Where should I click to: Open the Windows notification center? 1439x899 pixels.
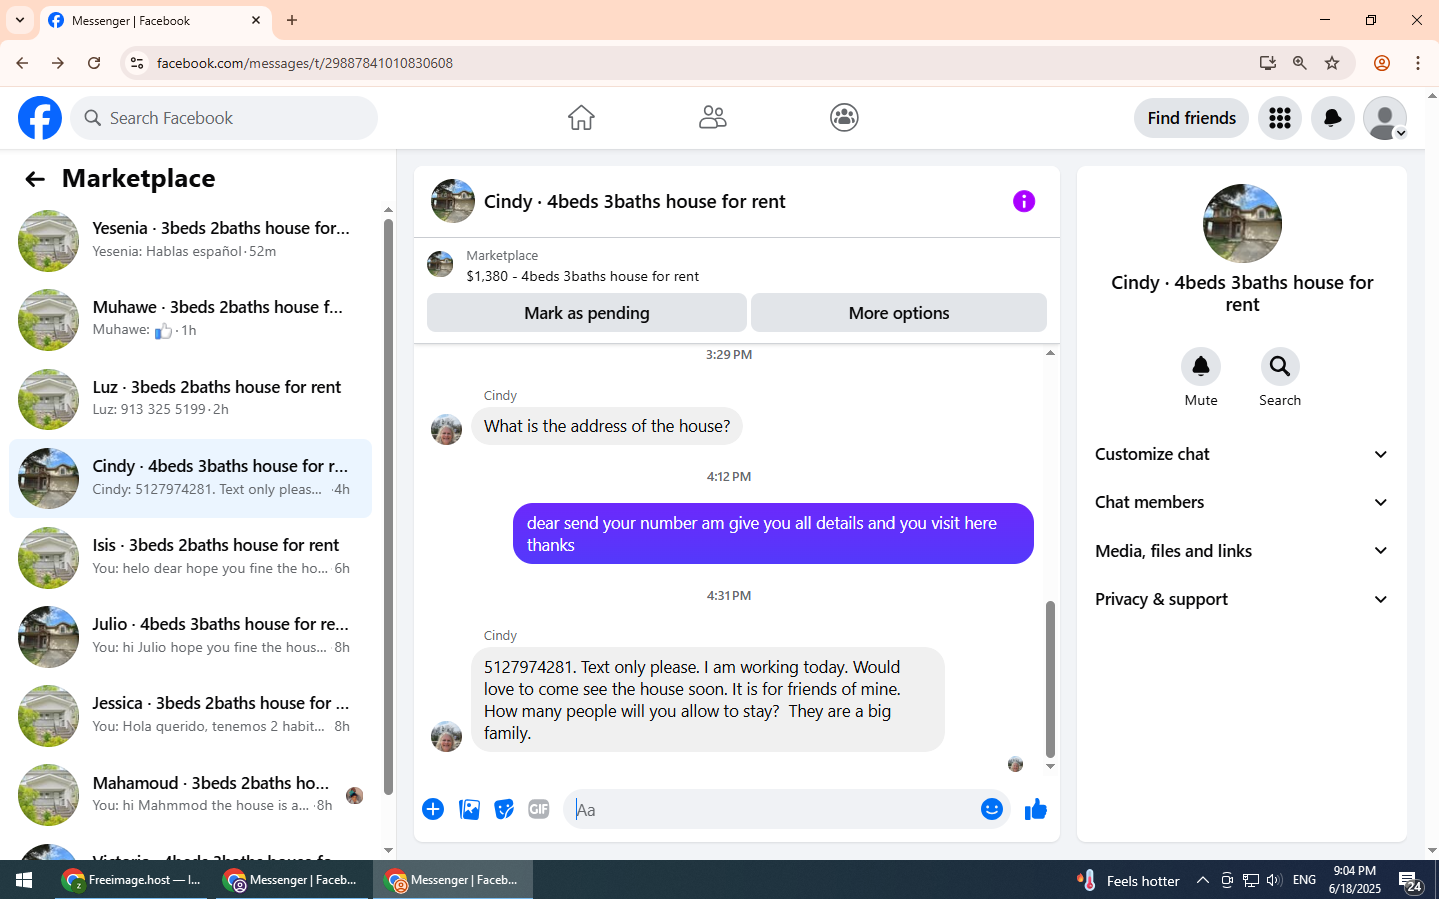click(1411, 881)
